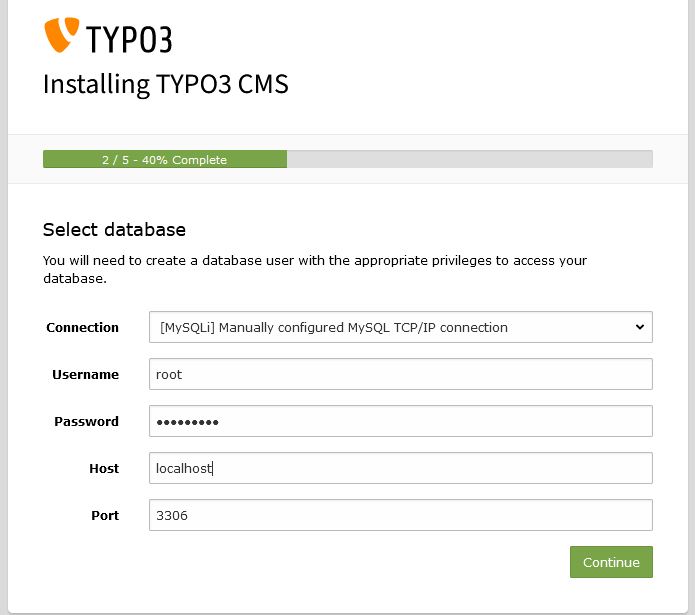Focus the masked Password input field
The width and height of the screenshot is (695, 615).
coord(400,421)
